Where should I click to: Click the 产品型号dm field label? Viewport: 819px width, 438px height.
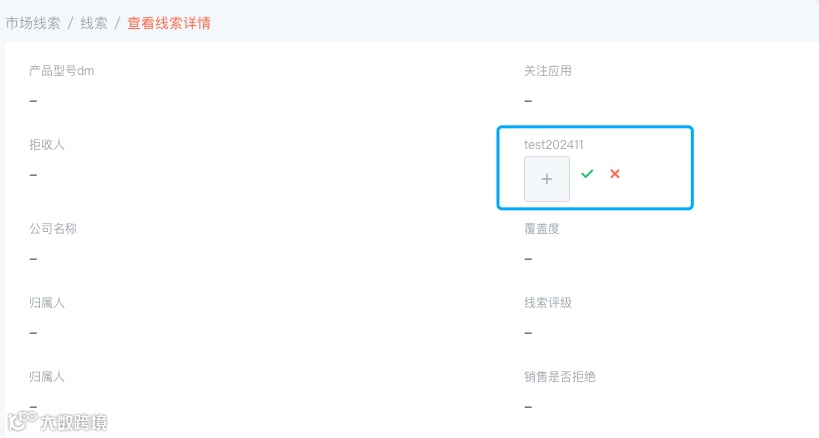(x=62, y=71)
